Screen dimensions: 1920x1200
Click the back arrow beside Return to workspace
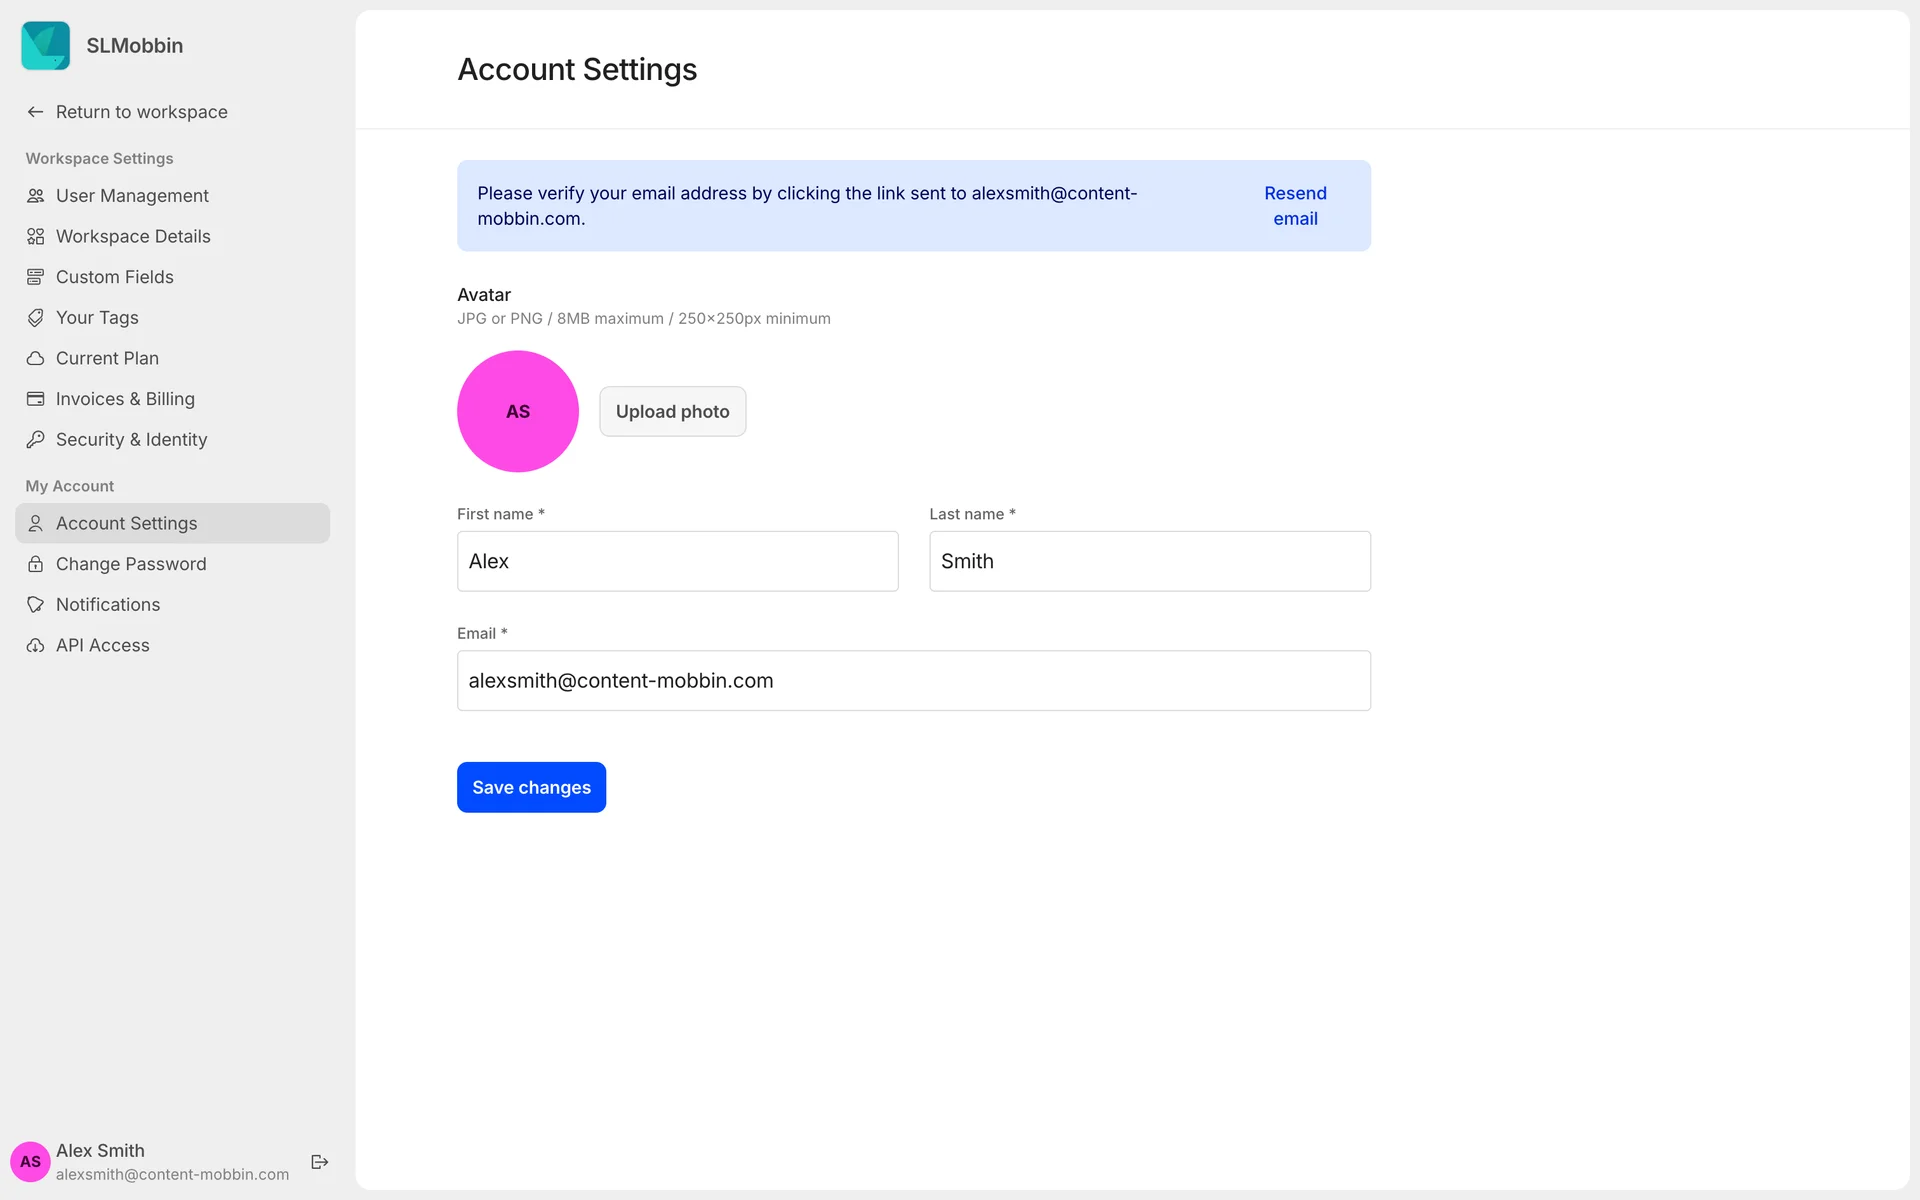[36, 112]
